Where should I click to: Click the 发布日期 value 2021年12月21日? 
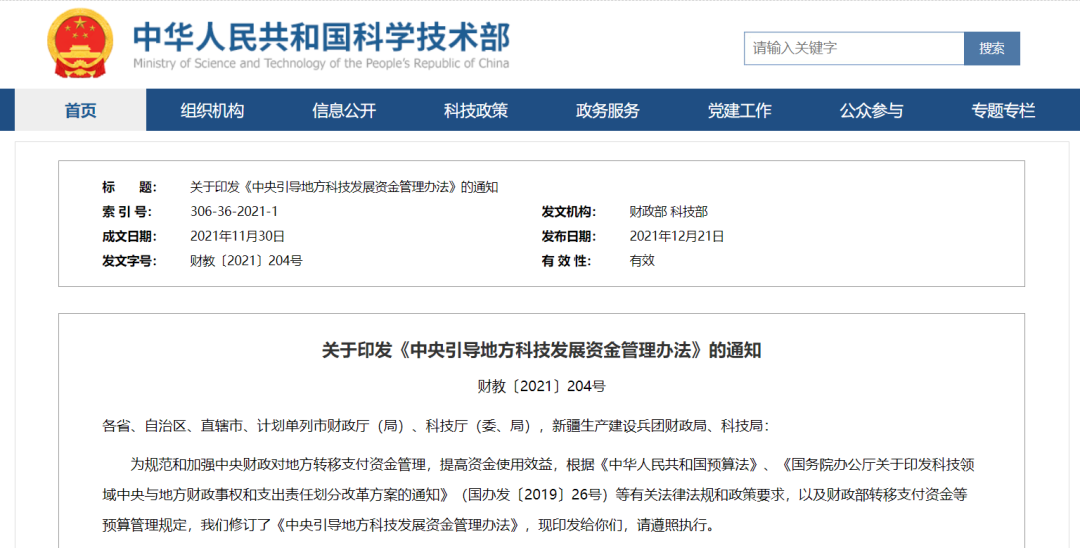676,236
